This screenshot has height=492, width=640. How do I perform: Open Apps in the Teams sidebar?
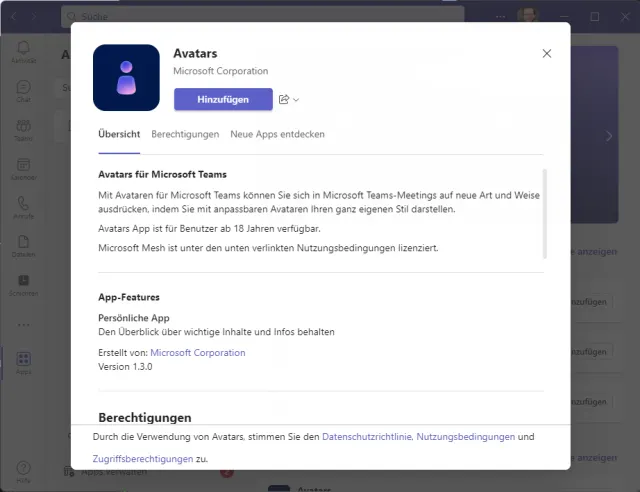(x=23, y=363)
